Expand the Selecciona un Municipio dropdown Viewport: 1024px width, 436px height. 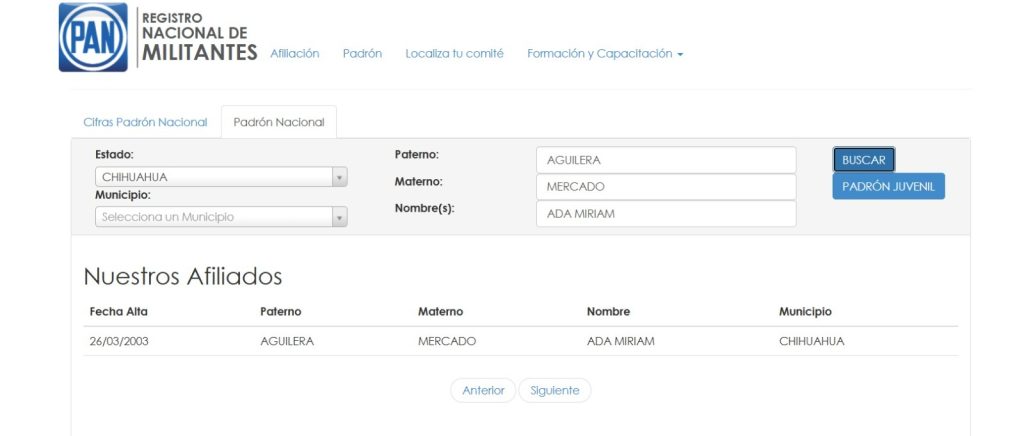point(220,217)
